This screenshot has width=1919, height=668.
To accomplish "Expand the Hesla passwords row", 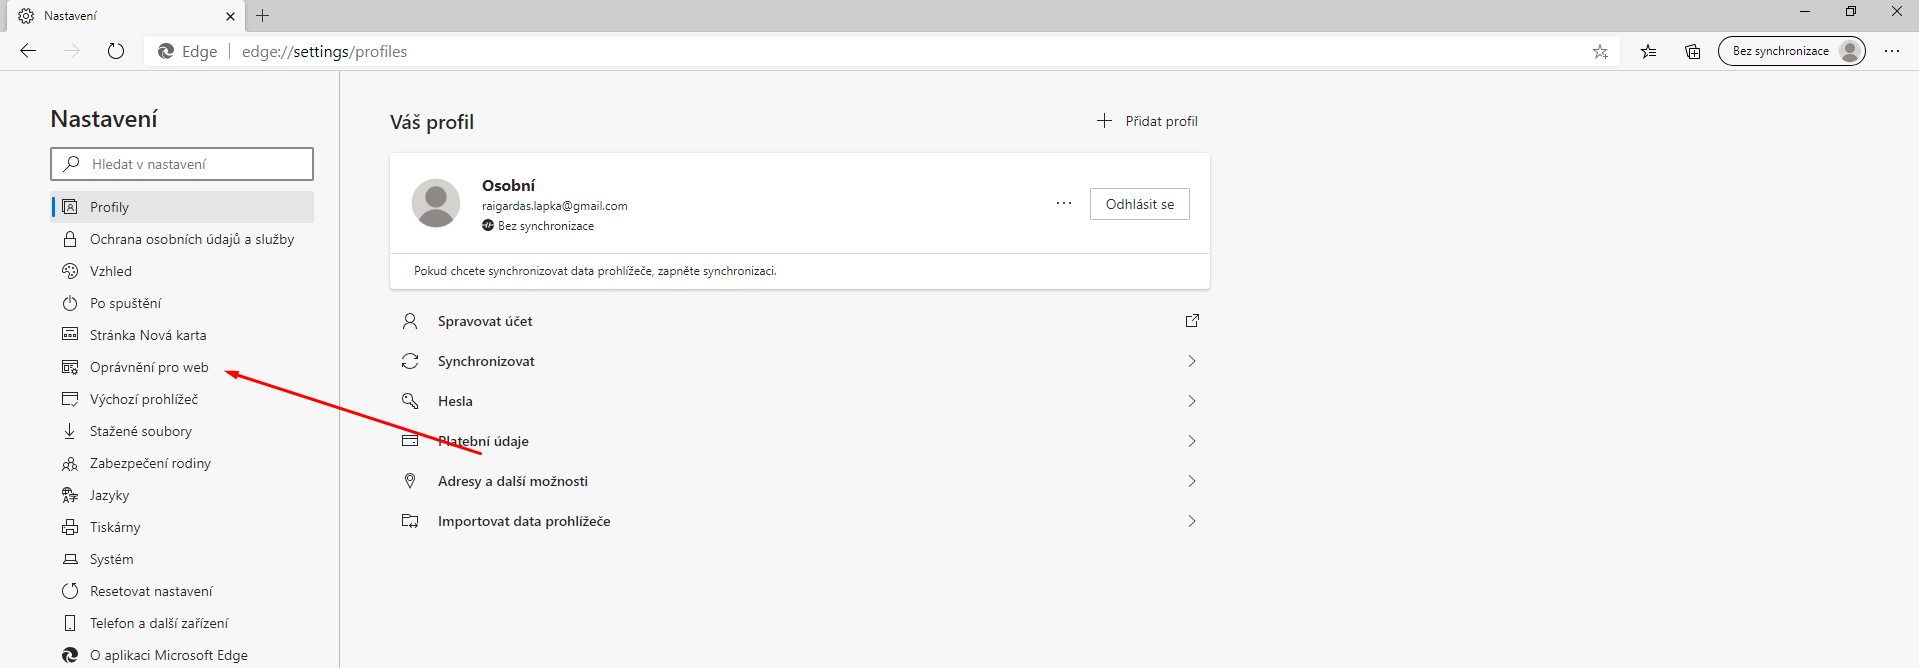I will [1191, 401].
